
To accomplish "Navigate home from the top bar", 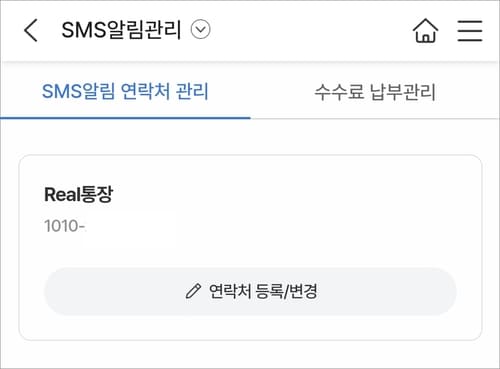I will pyautogui.click(x=425, y=30).
